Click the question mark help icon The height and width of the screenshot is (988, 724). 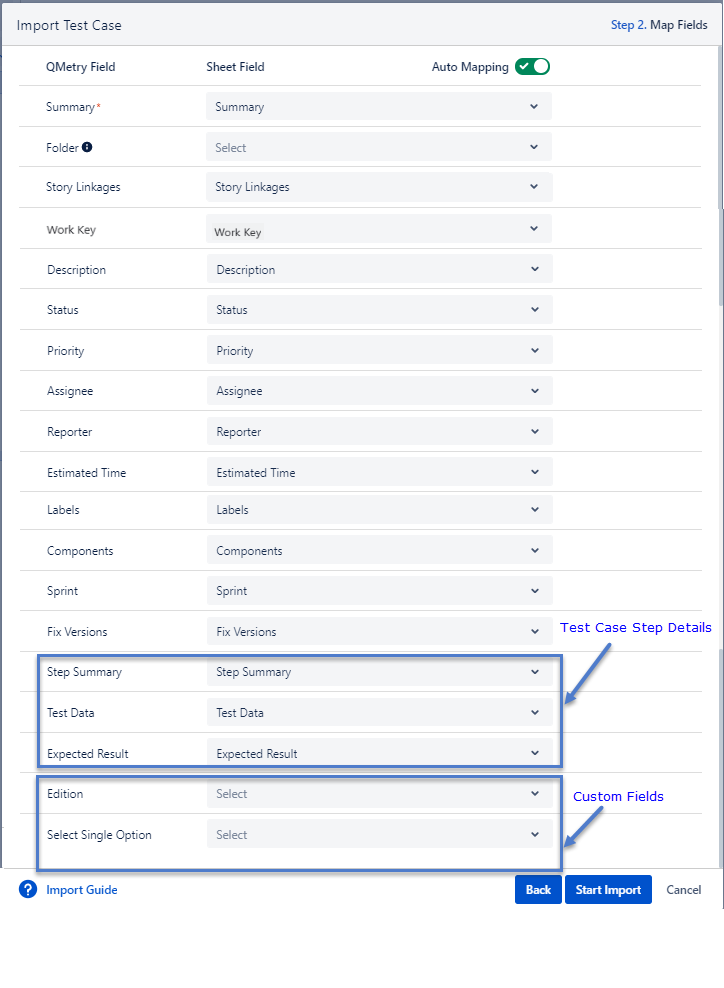tap(27, 889)
